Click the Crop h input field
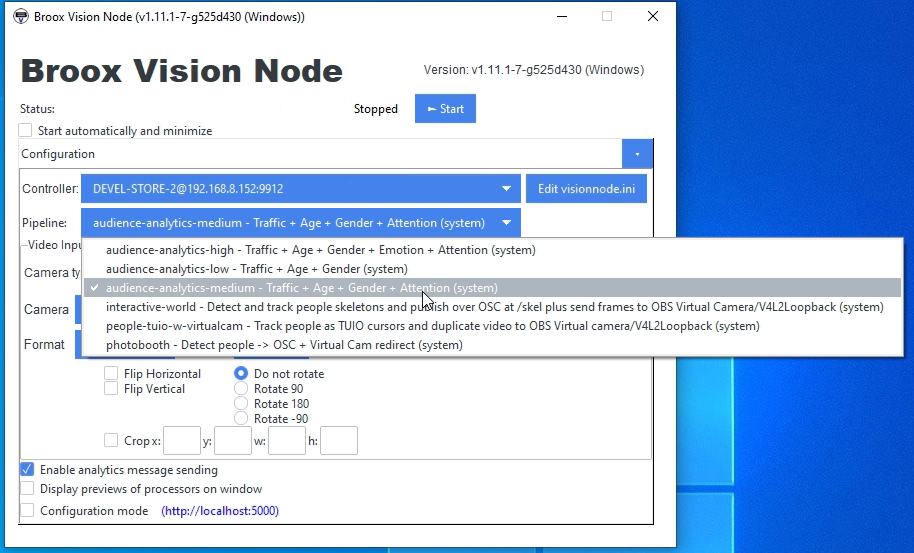This screenshot has height=553, width=914. [339, 441]
